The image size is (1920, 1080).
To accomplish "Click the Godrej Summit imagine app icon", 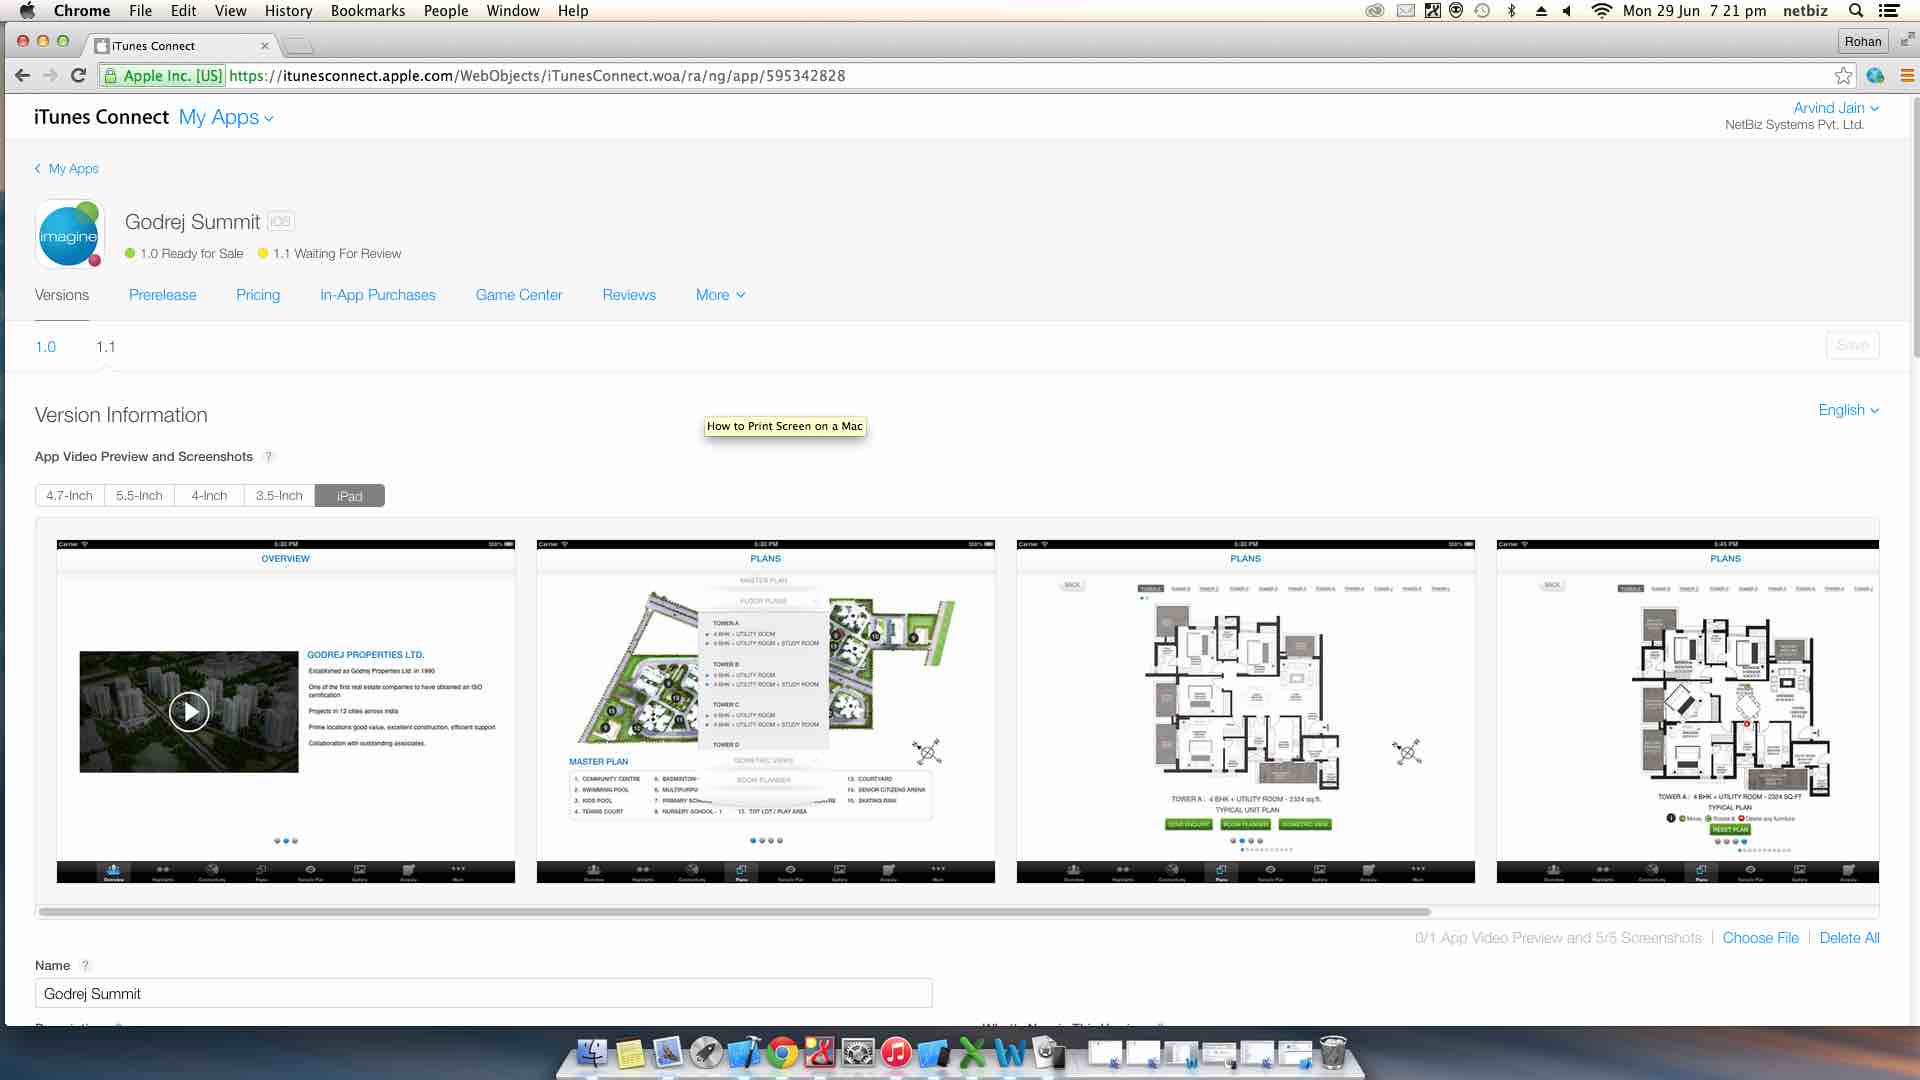I will coord(69,235).
